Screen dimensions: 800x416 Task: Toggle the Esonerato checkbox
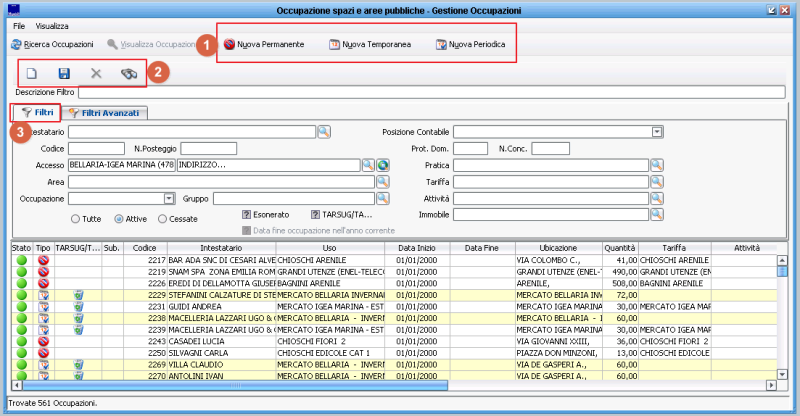coord(247,214)
